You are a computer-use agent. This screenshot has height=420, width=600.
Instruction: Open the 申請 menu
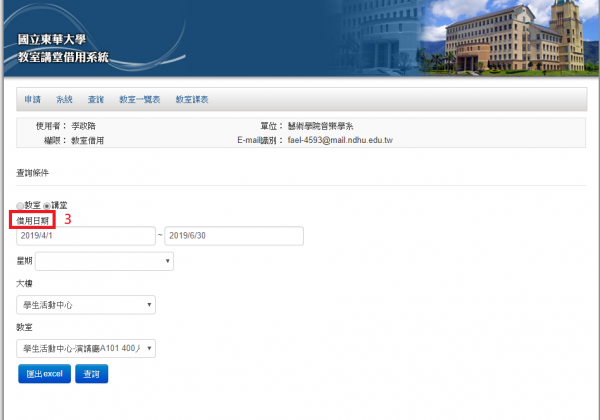(x=33, y=99)
